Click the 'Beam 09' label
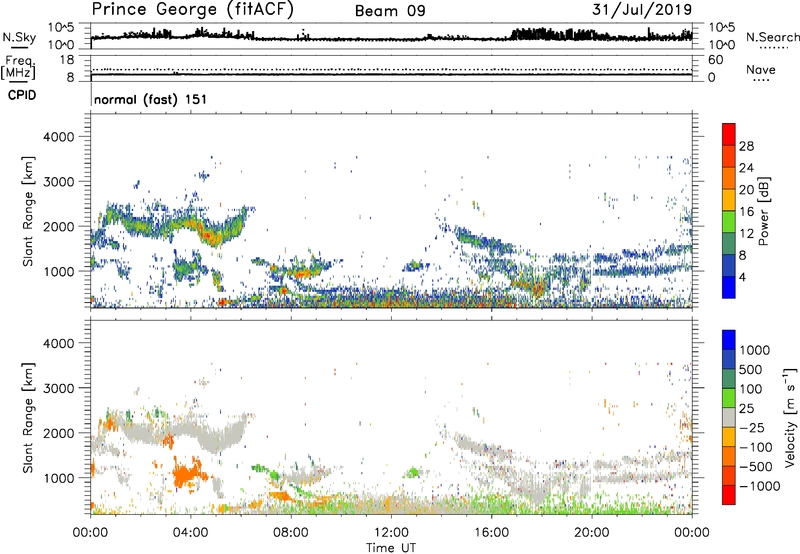Screen dimensions: 800x554 [x=390, y=11]
